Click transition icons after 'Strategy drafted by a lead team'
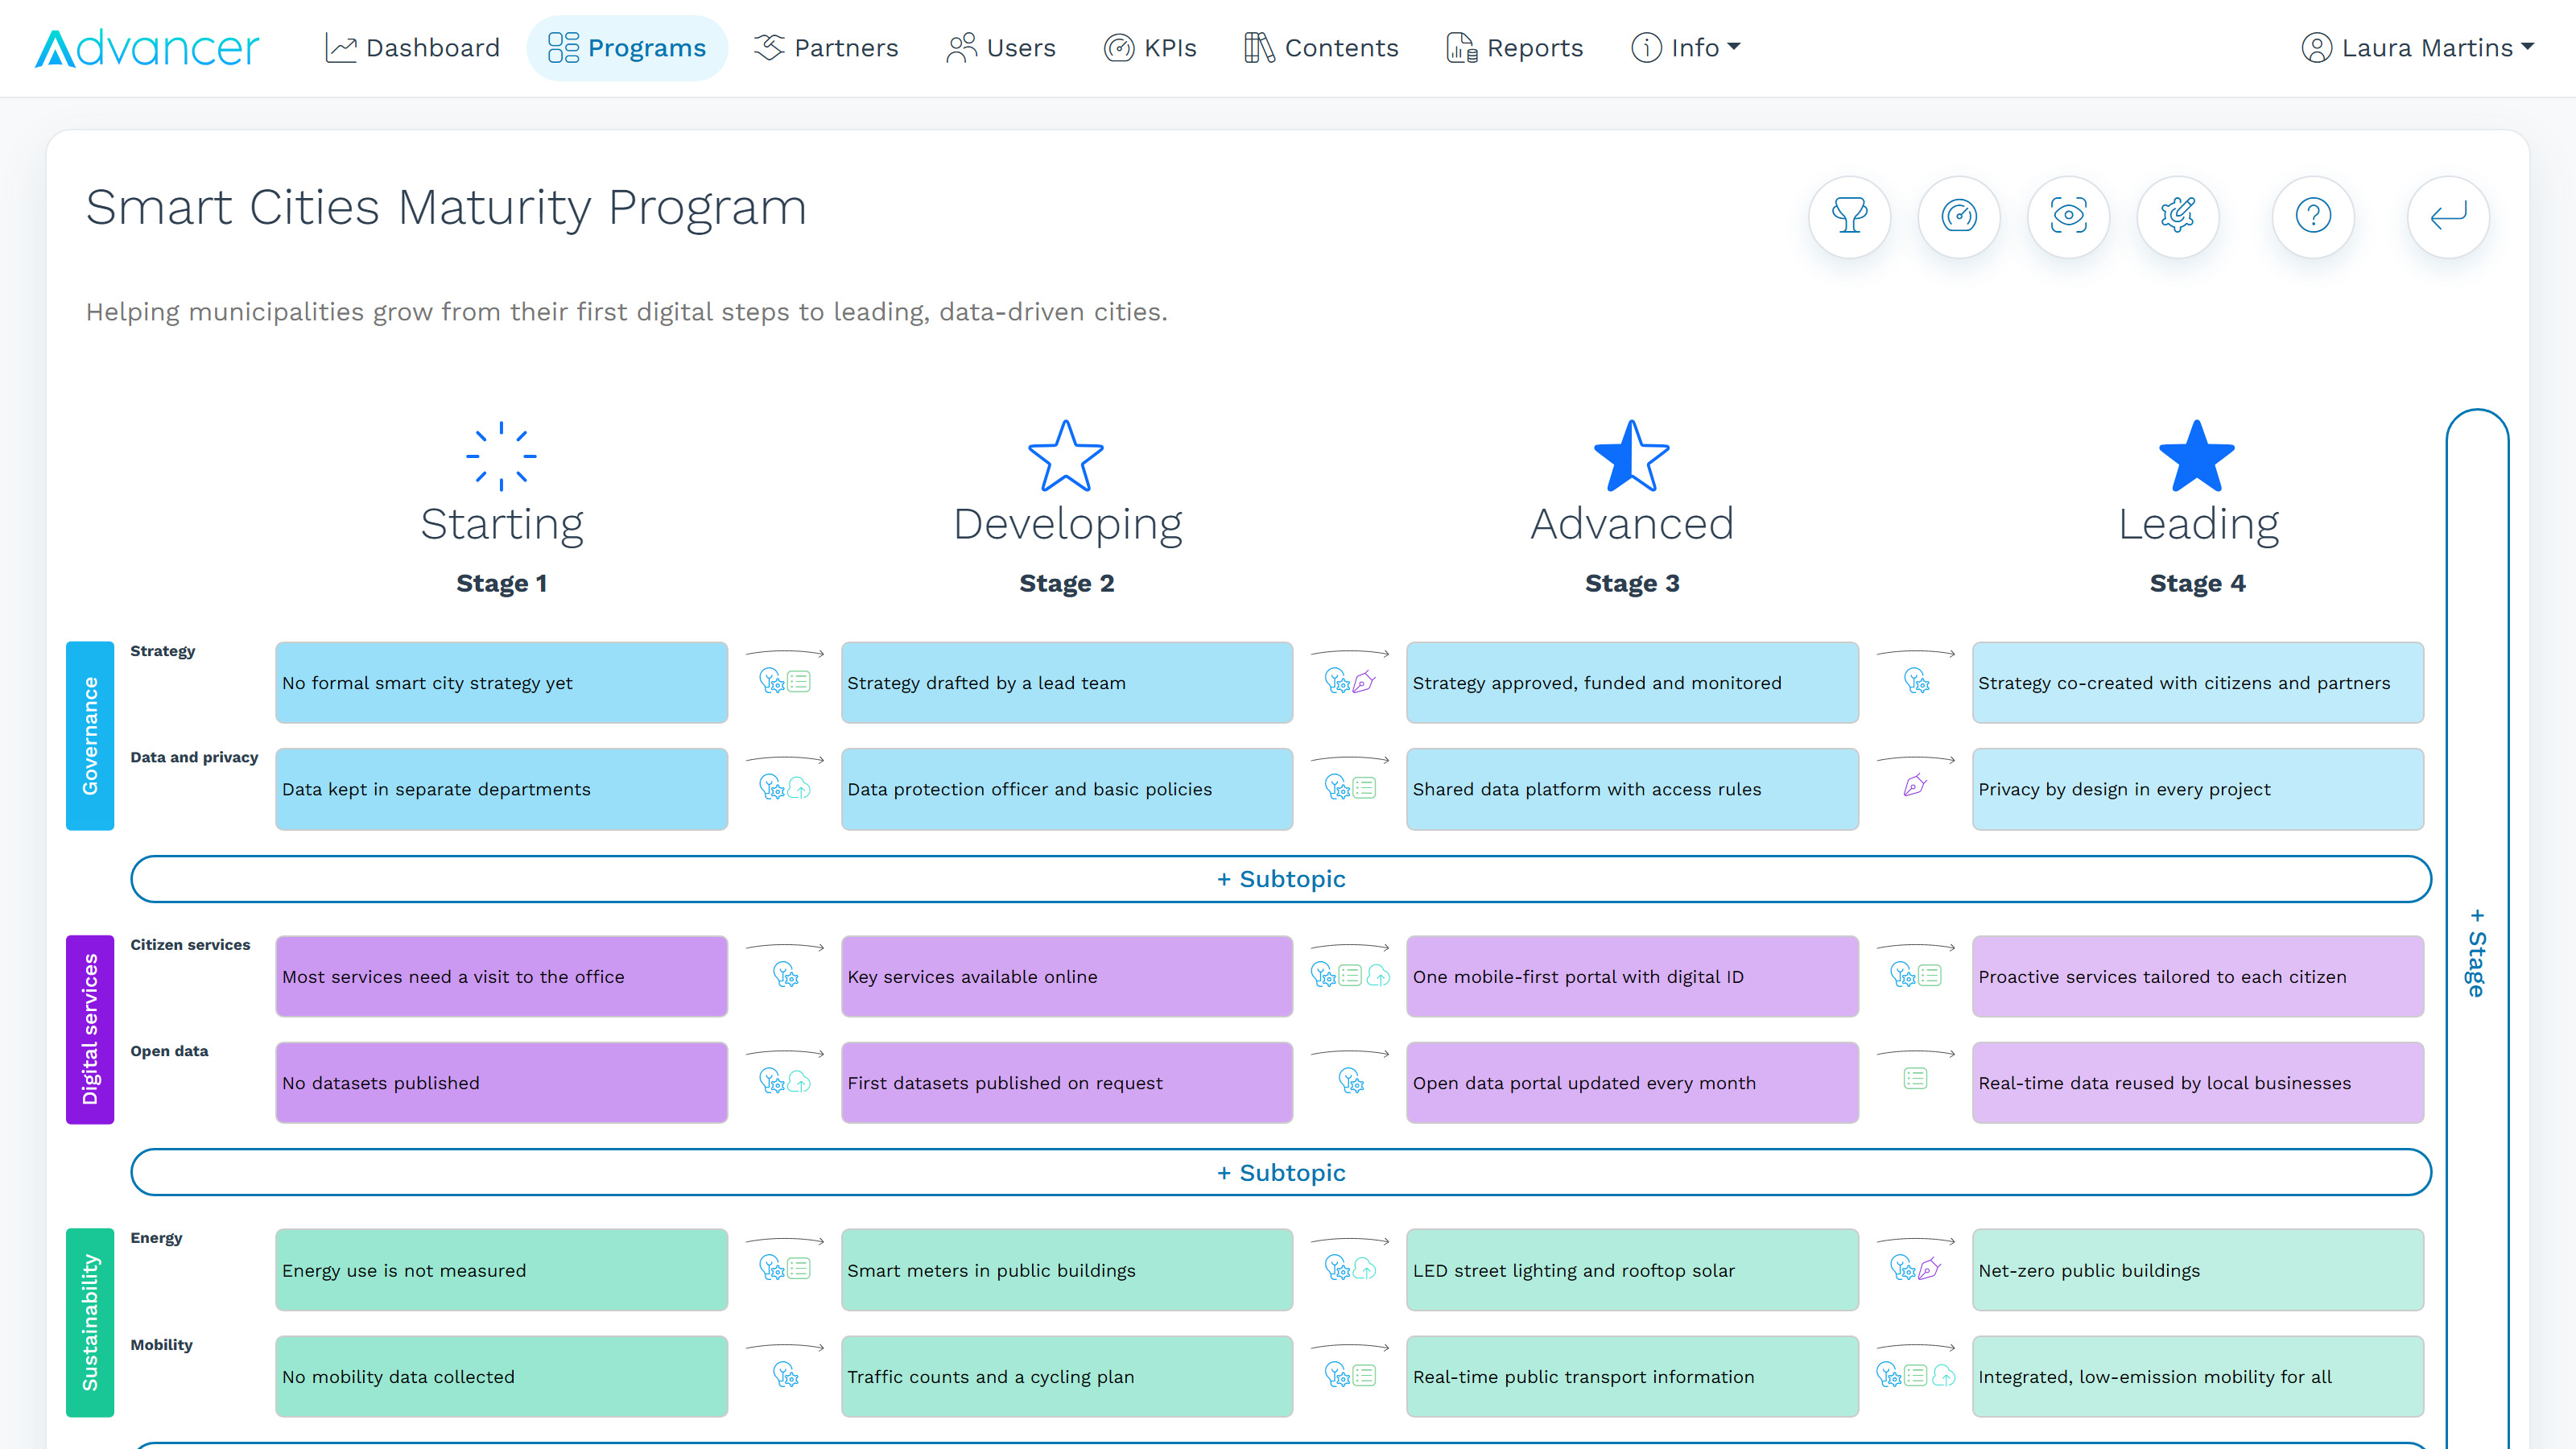This screenshot has width=2576, height=1449. click(1350, 682)
